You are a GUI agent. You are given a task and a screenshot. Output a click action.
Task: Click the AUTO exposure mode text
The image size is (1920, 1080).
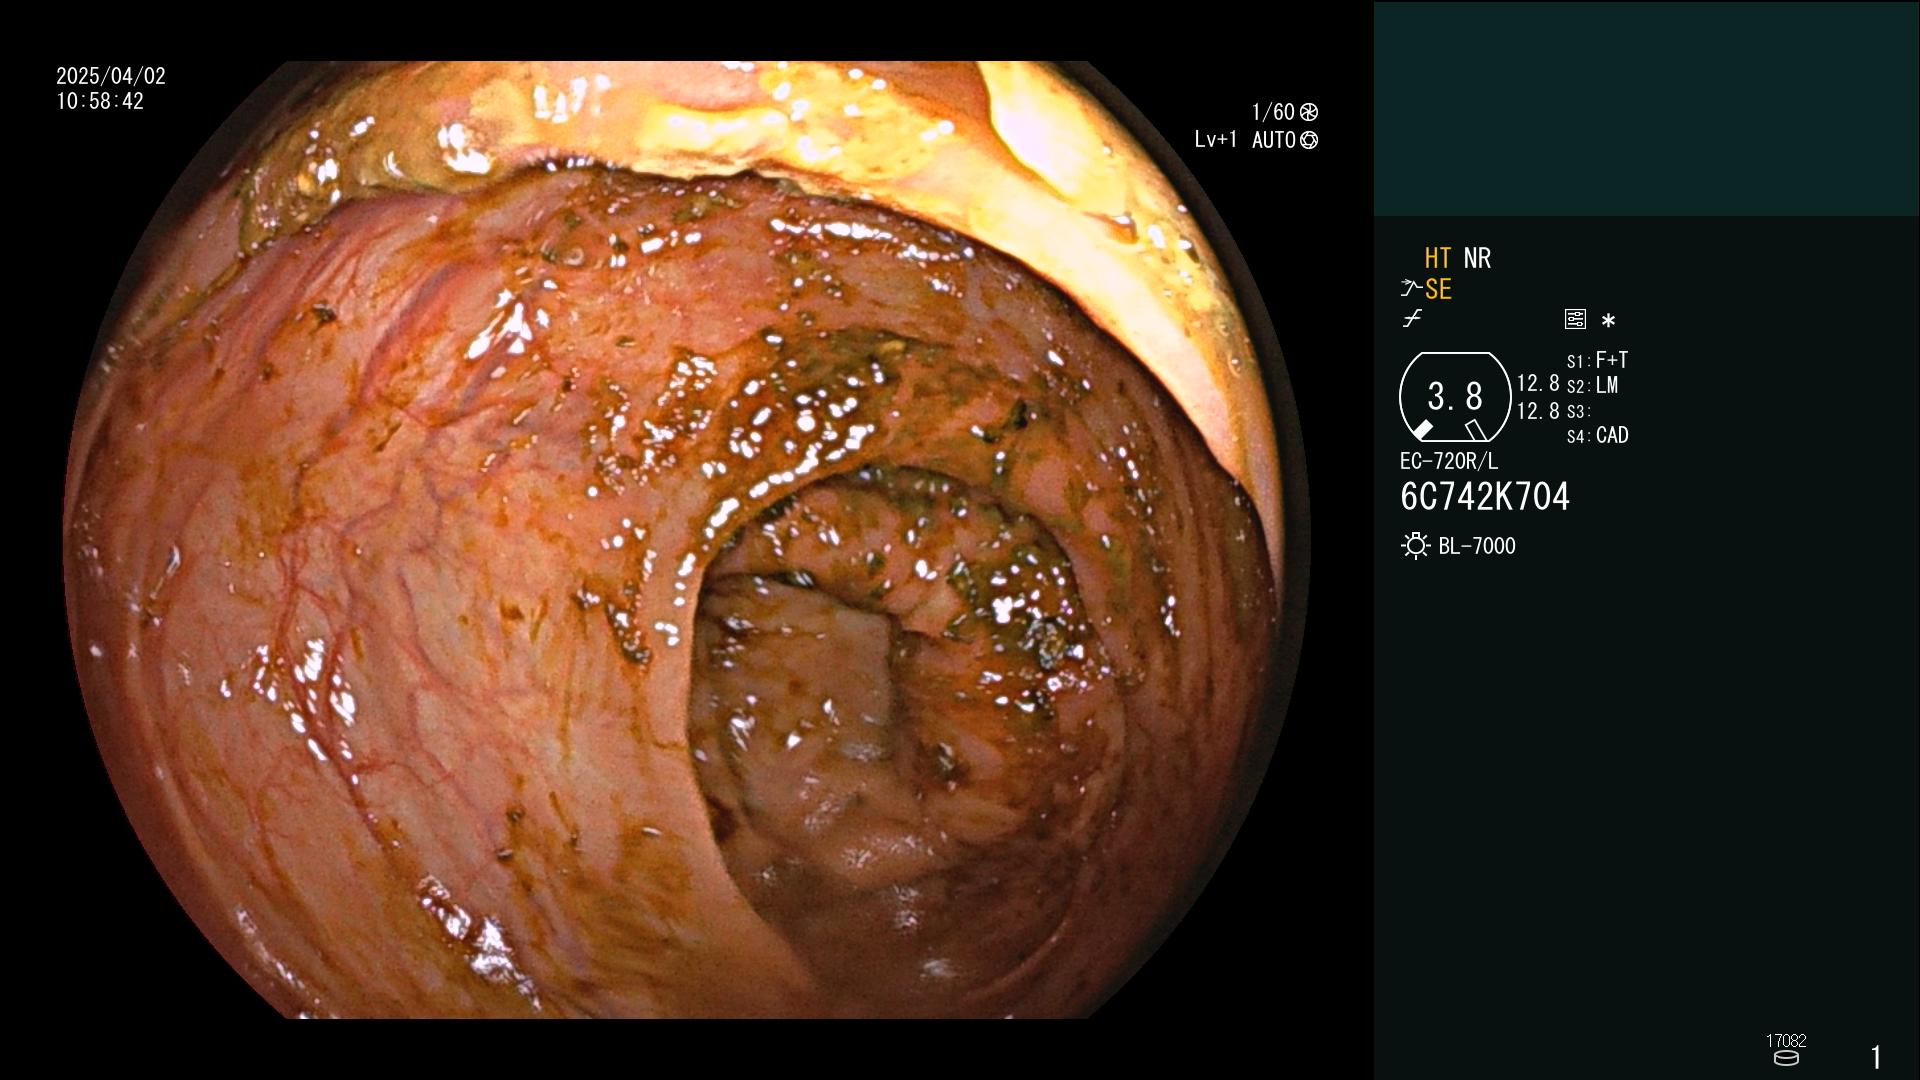point(1274,140)
